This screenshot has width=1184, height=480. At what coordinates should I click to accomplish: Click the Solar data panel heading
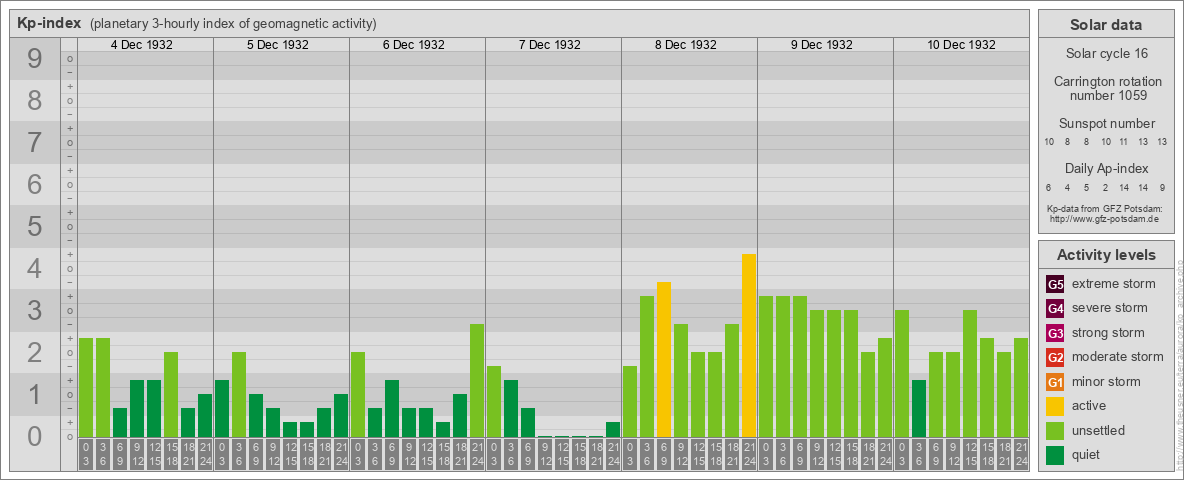(1105, 25)
